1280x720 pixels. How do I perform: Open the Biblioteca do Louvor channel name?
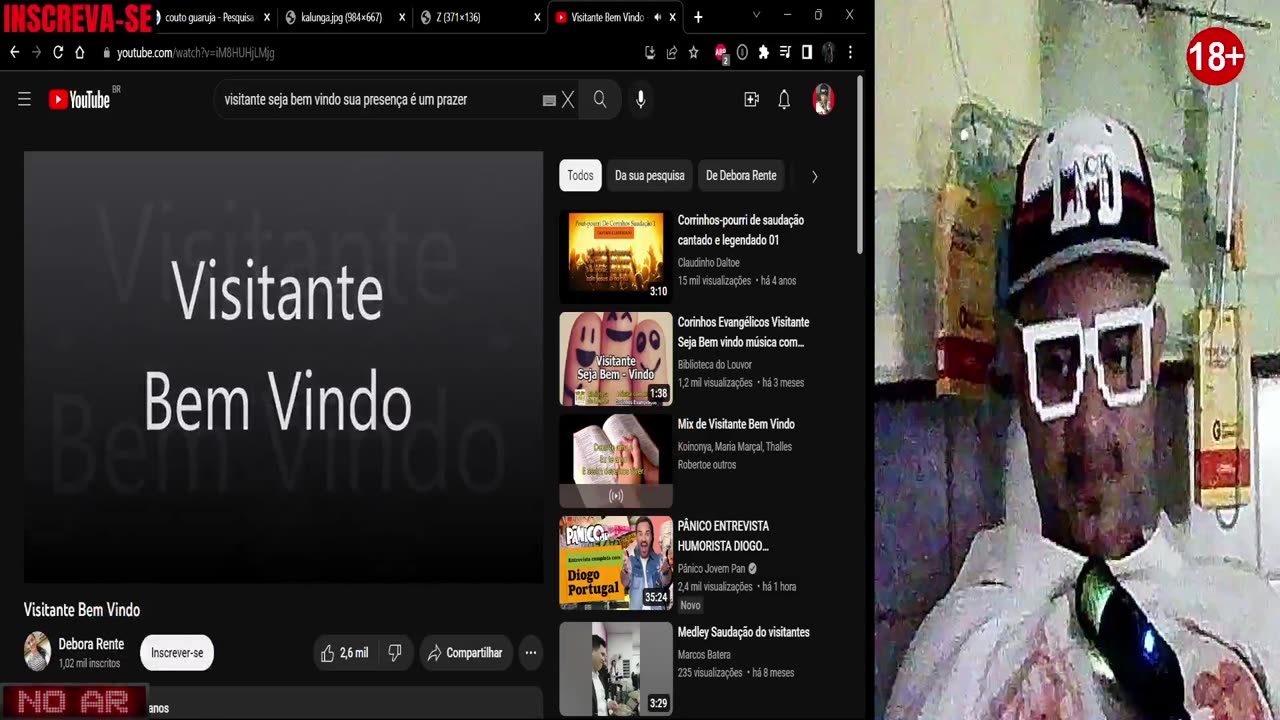click(714, 364)
